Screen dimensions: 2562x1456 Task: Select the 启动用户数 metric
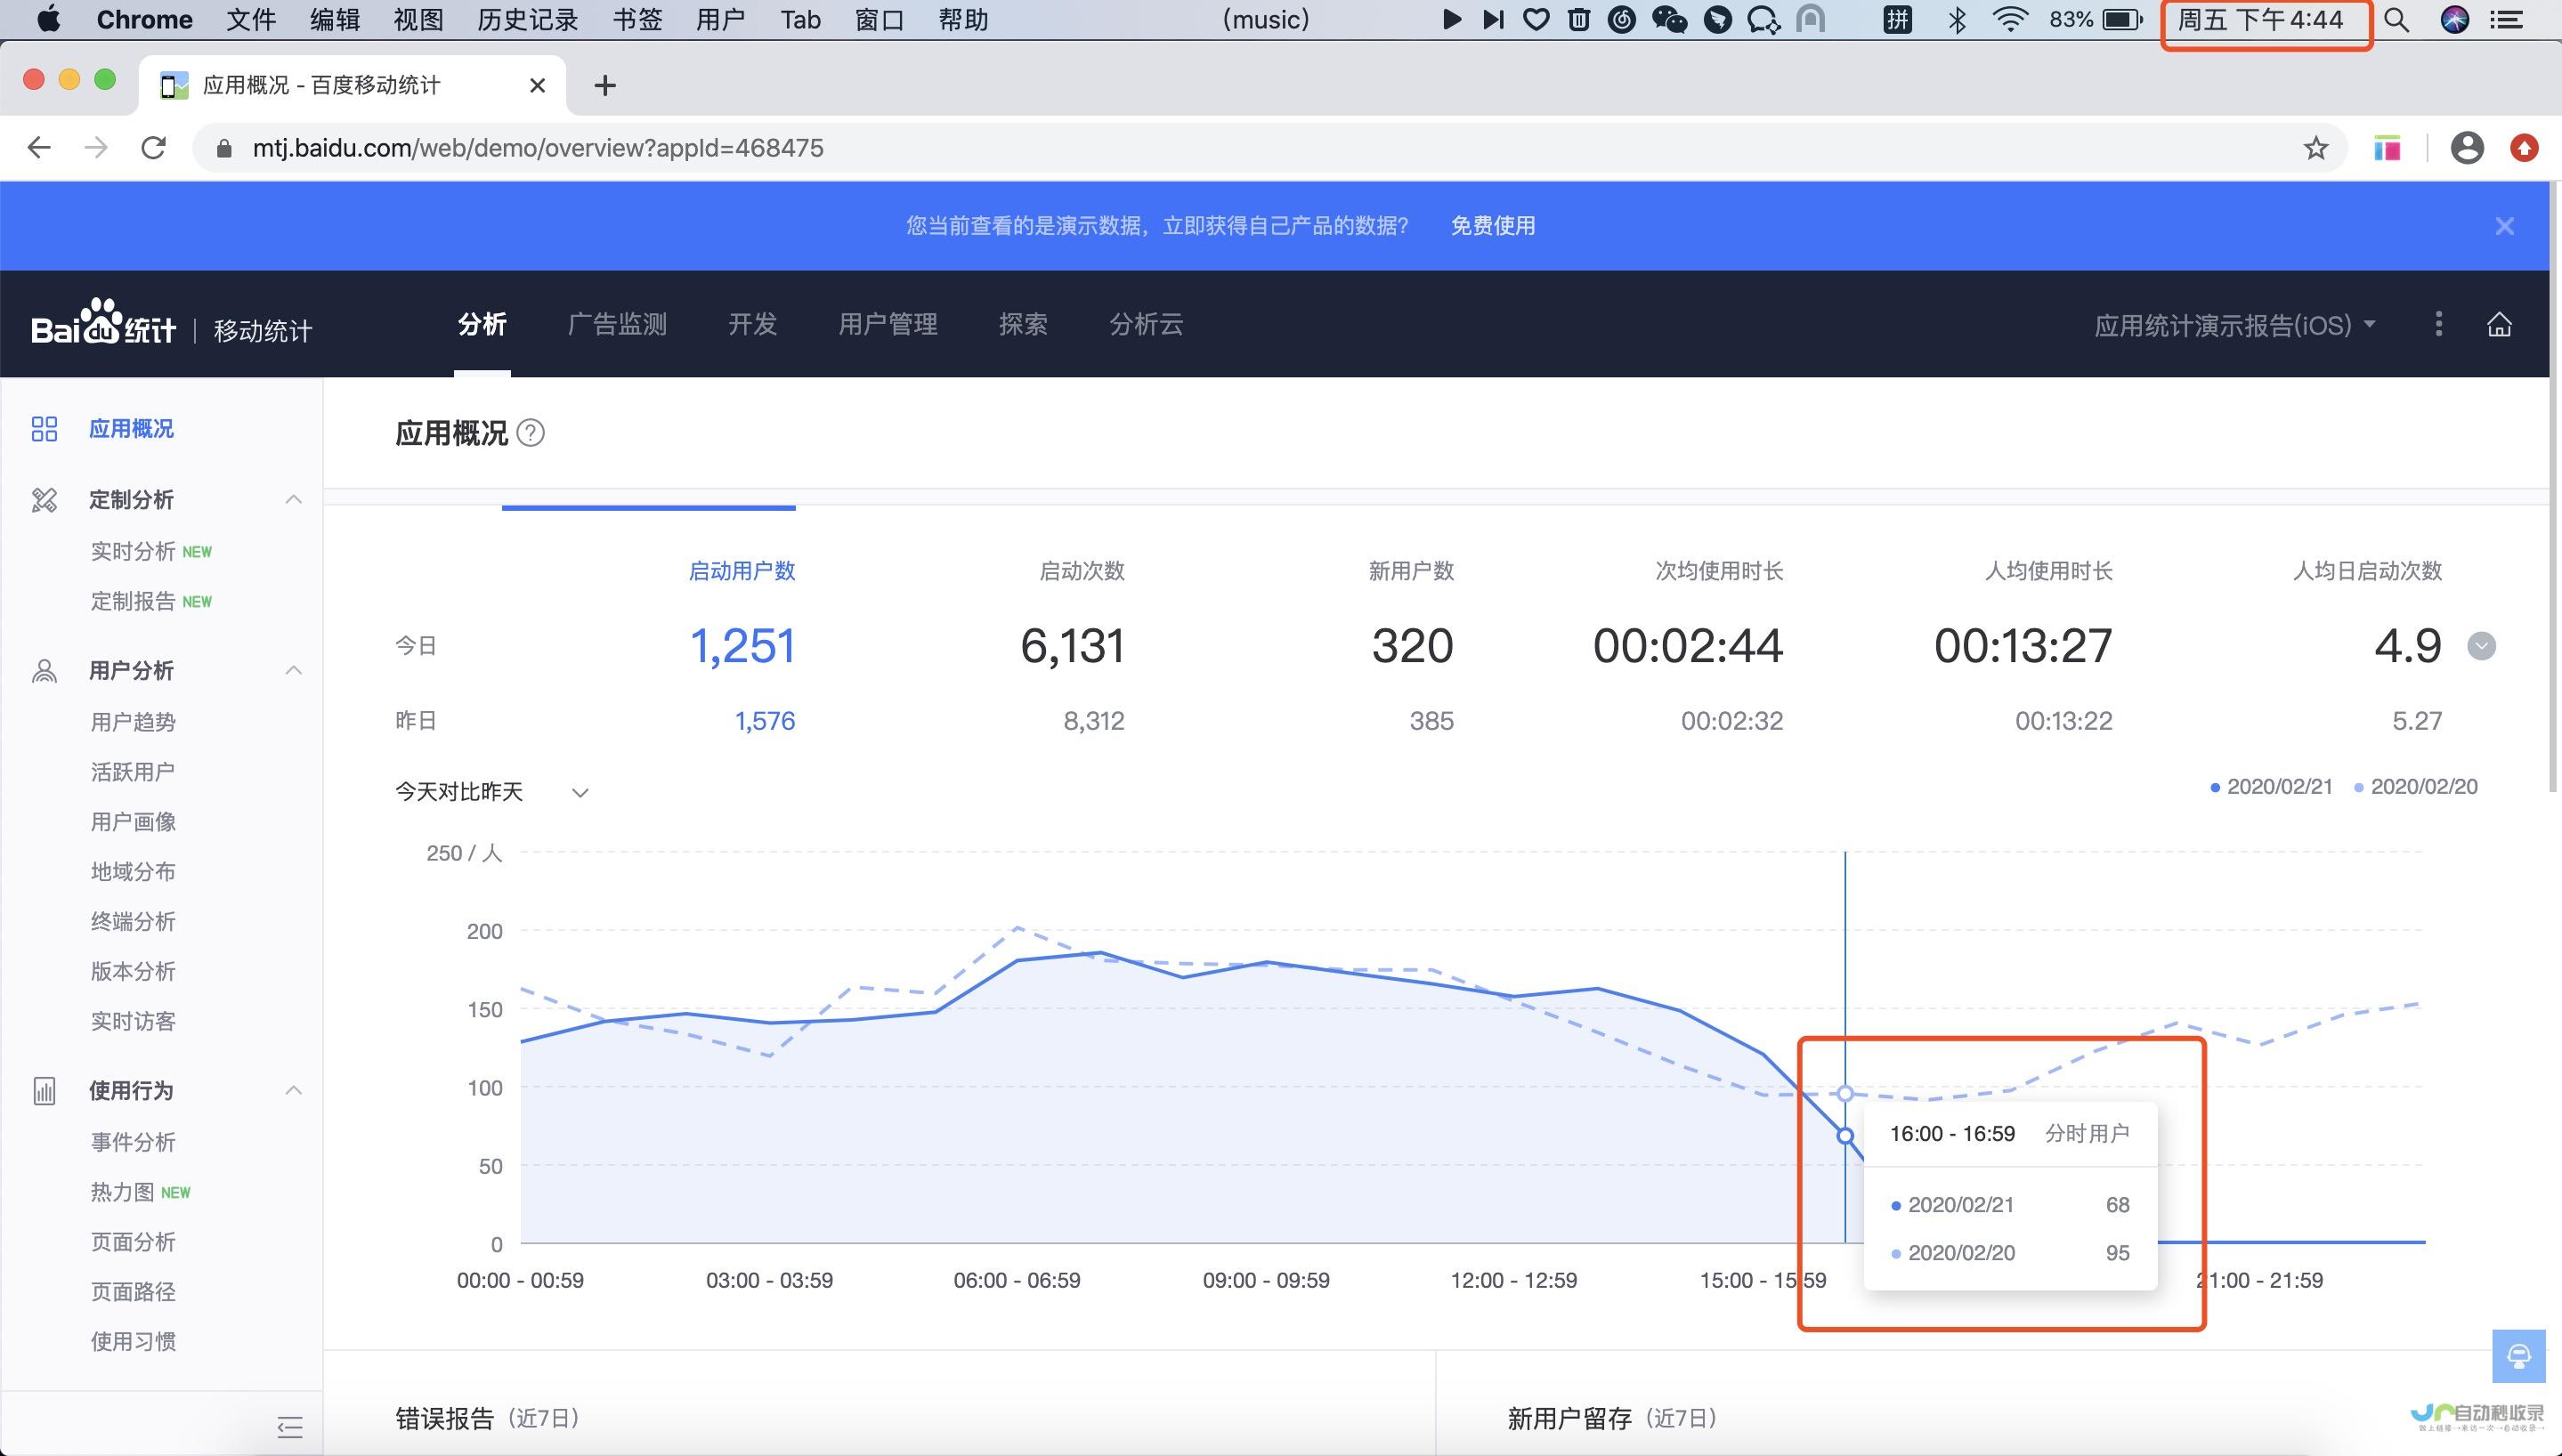742,571
